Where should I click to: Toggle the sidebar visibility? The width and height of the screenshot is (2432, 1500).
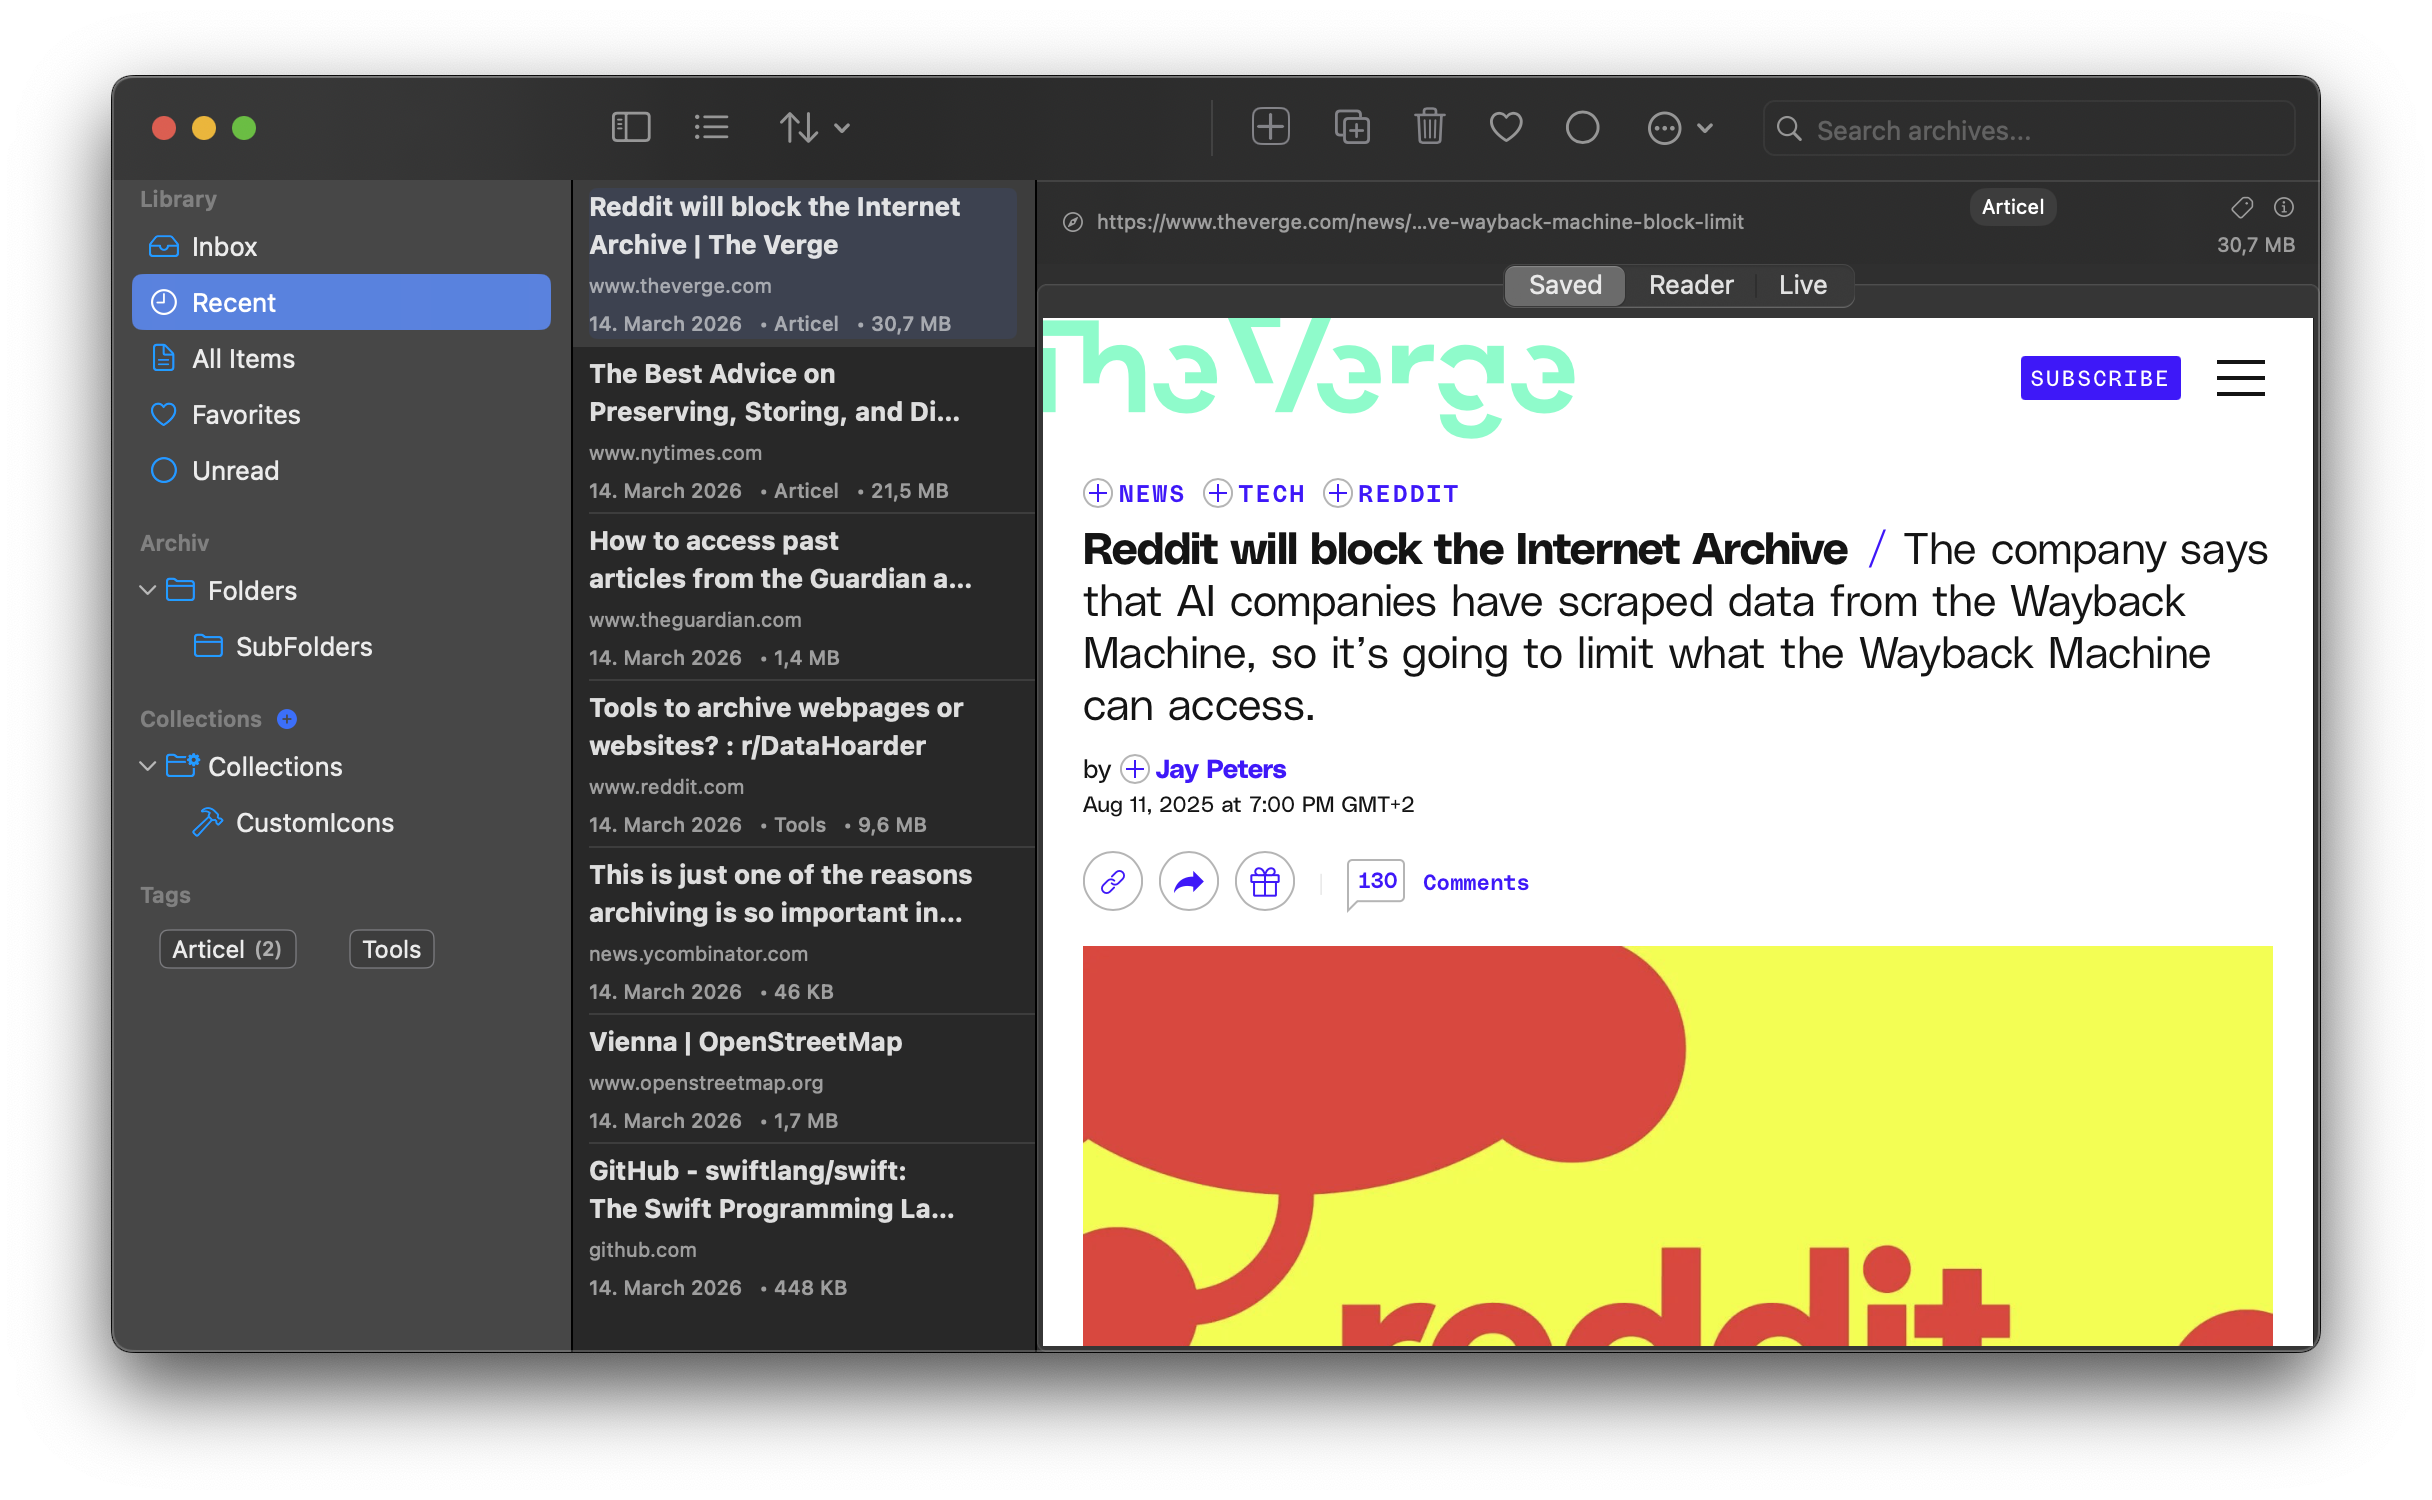click(x=631, y=127)
